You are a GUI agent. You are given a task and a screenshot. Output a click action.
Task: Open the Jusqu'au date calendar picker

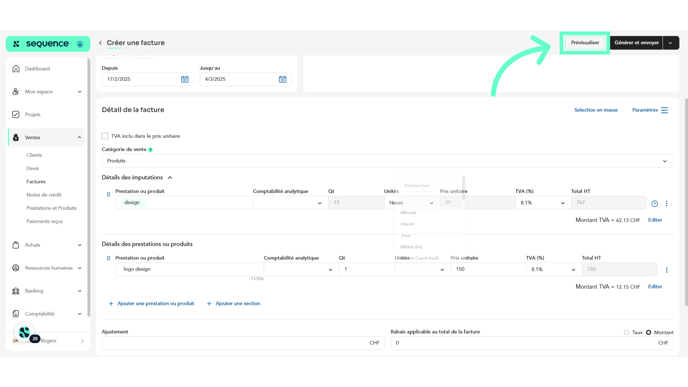283,79
